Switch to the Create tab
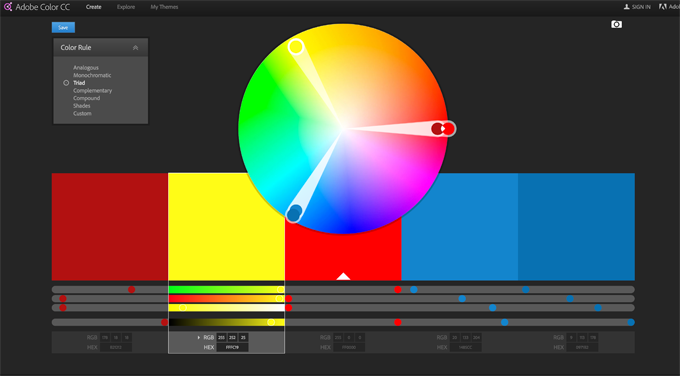The height and width of the screenshot is (376, 680). (x=93, y=7)
